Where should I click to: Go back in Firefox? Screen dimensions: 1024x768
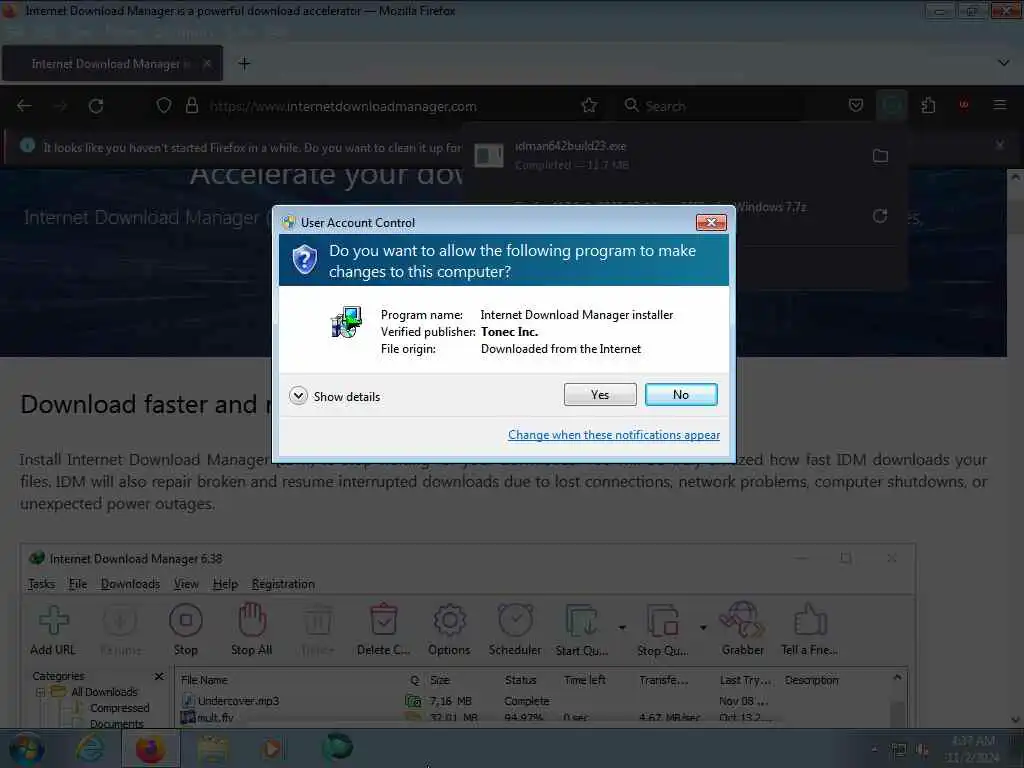coord(24,106)
